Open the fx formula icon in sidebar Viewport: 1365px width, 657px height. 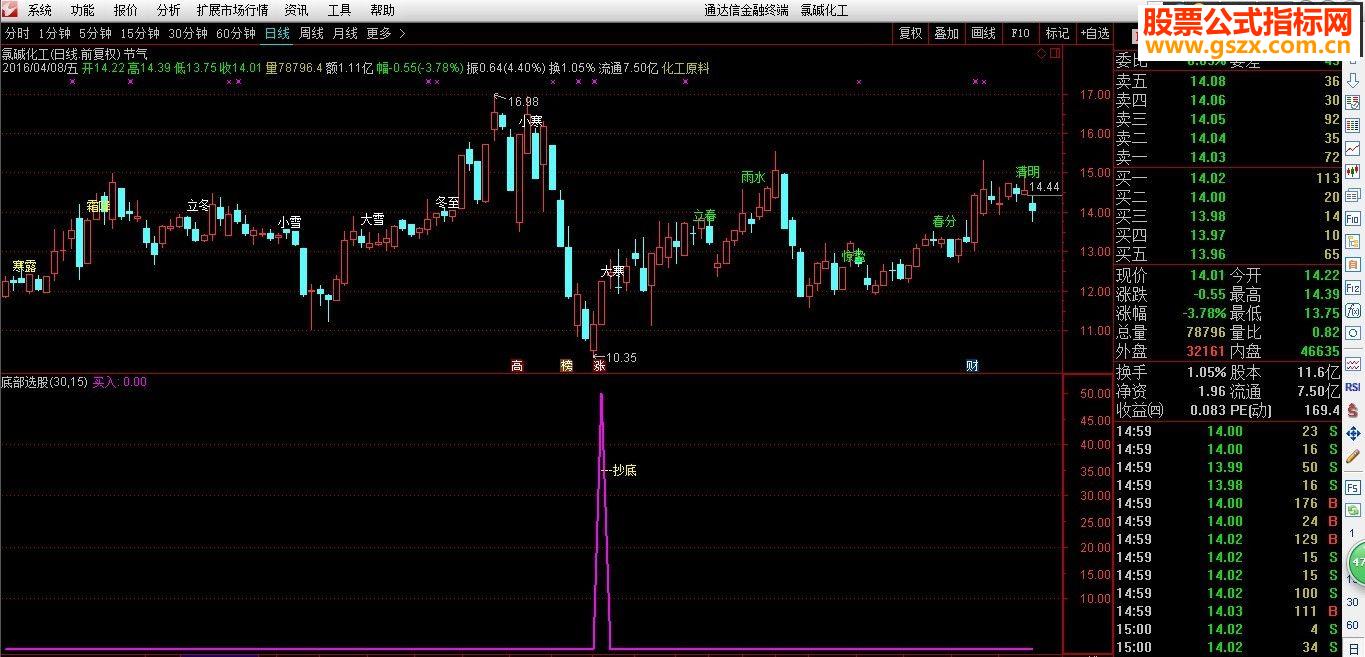coord(1353,310)
